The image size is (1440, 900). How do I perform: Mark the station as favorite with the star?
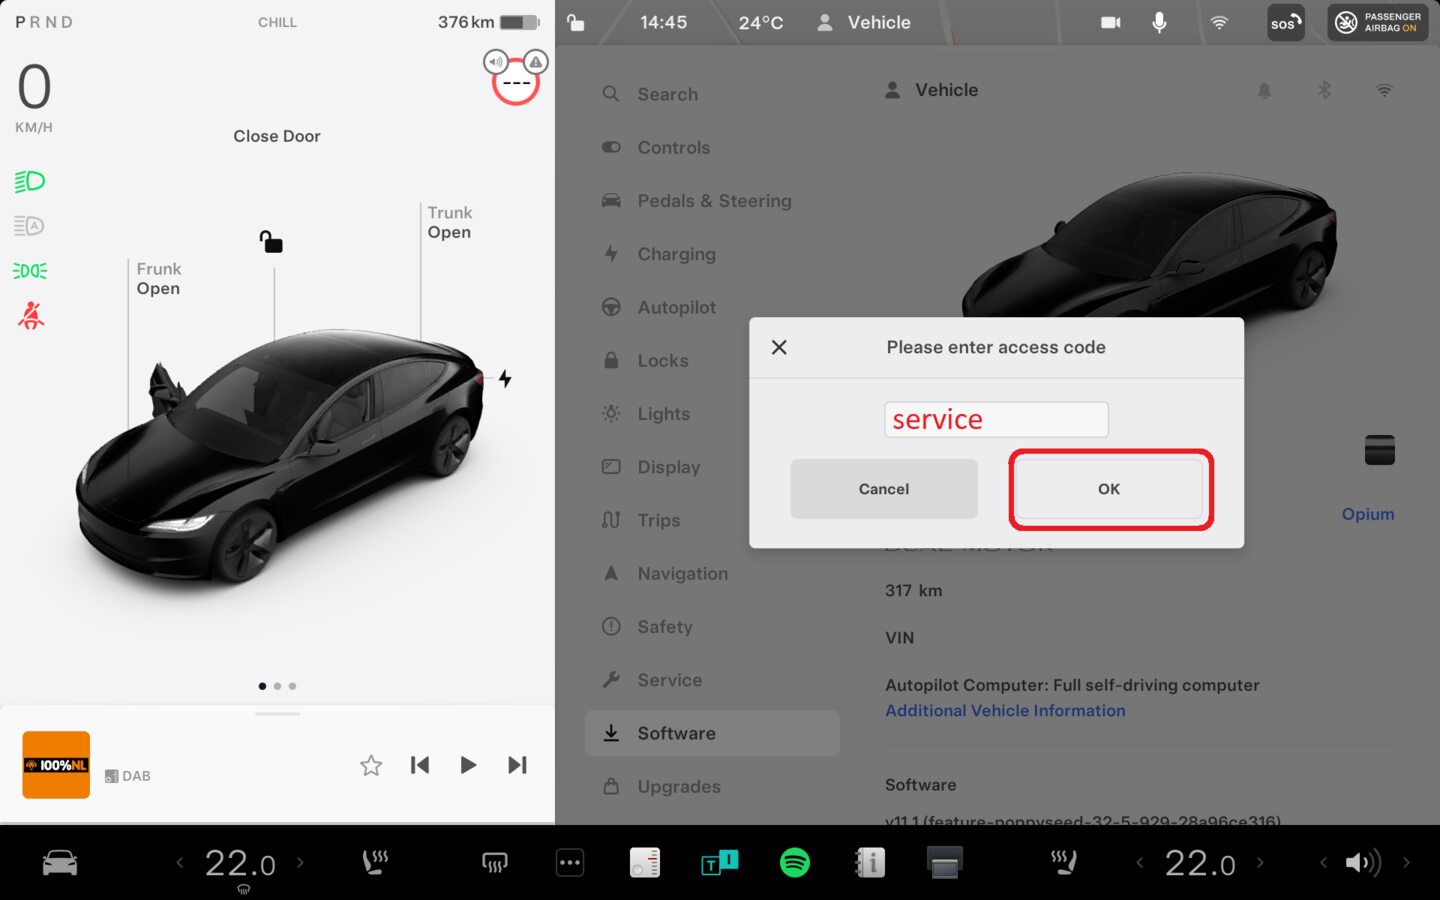point(371,765)
